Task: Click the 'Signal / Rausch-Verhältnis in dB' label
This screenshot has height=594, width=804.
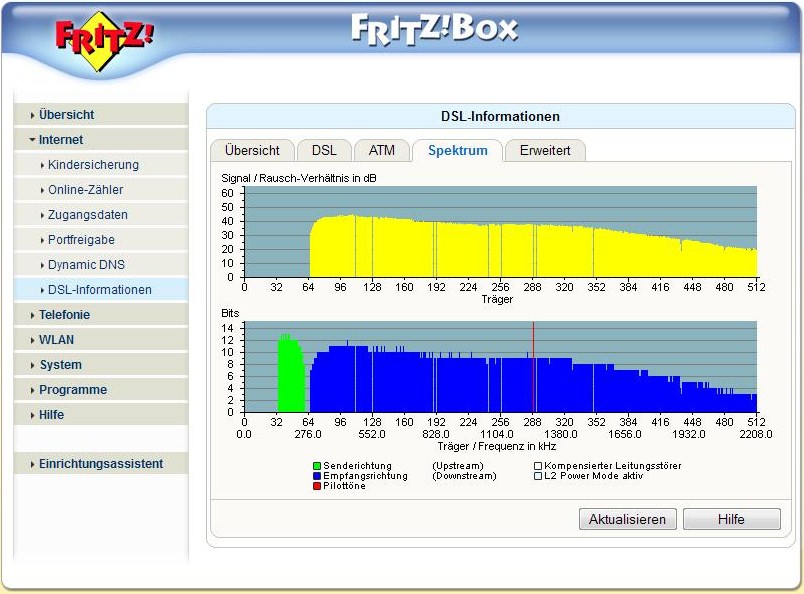Action: coord(299,179)
